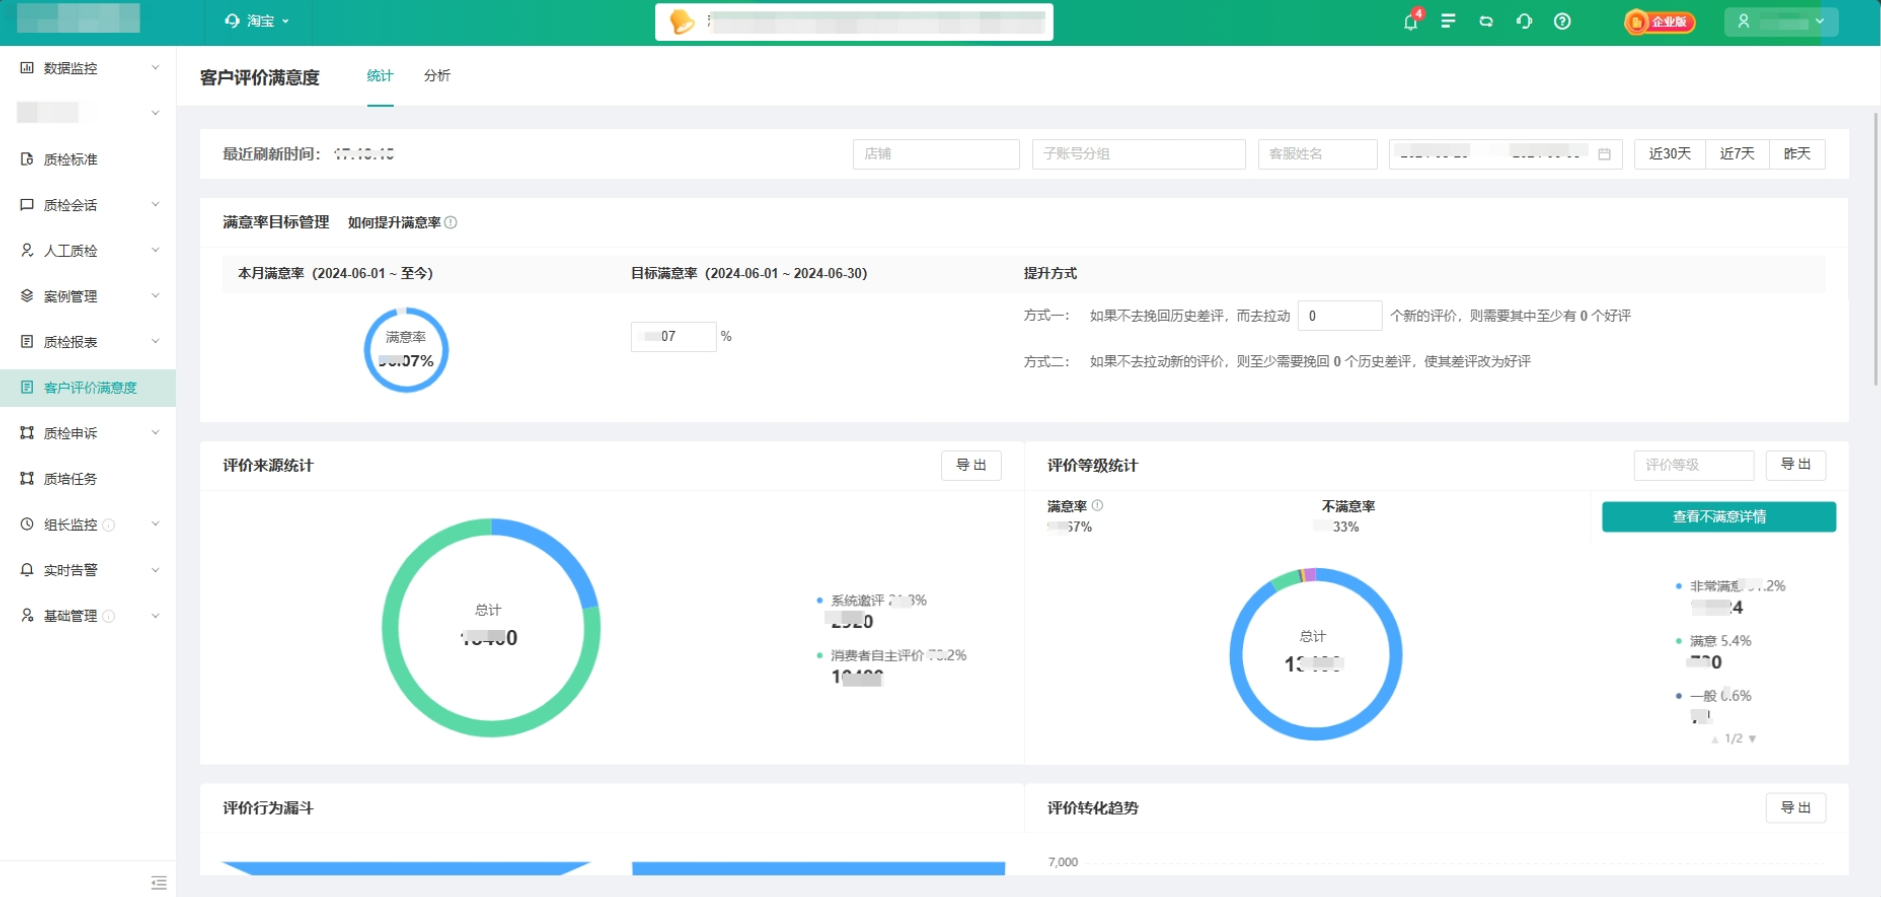
Task: Open the 子账号分组 selector
Action: [1138, 154]
